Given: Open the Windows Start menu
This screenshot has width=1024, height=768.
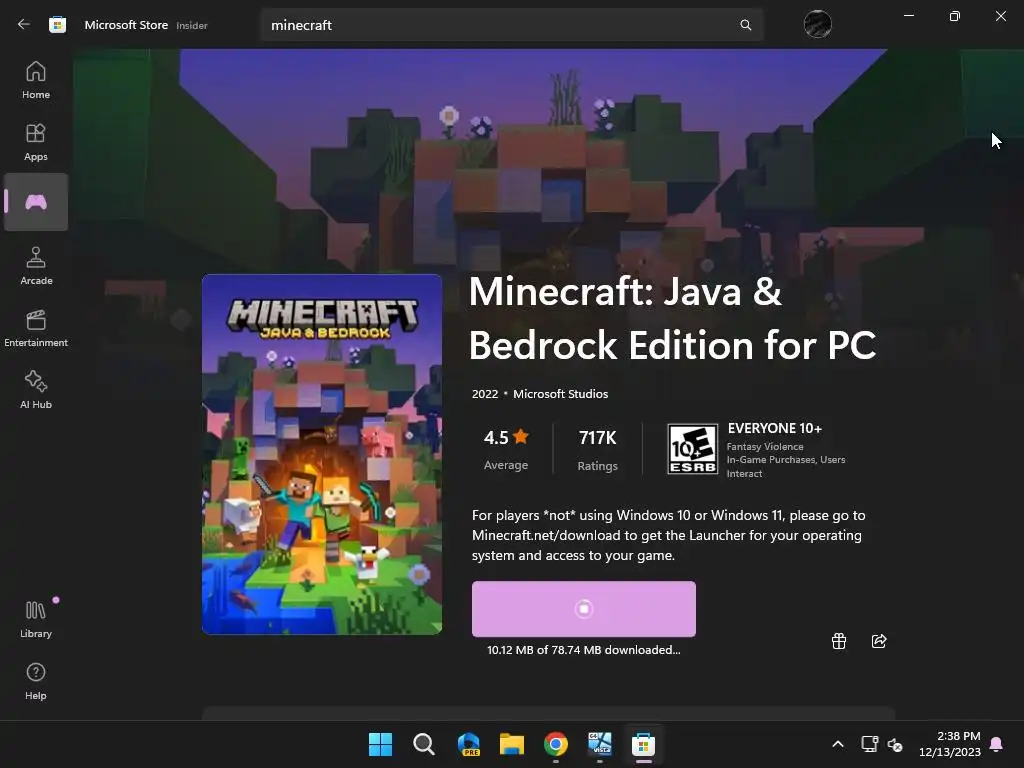Looking at the screenshot, I should [x=380, y=744].
